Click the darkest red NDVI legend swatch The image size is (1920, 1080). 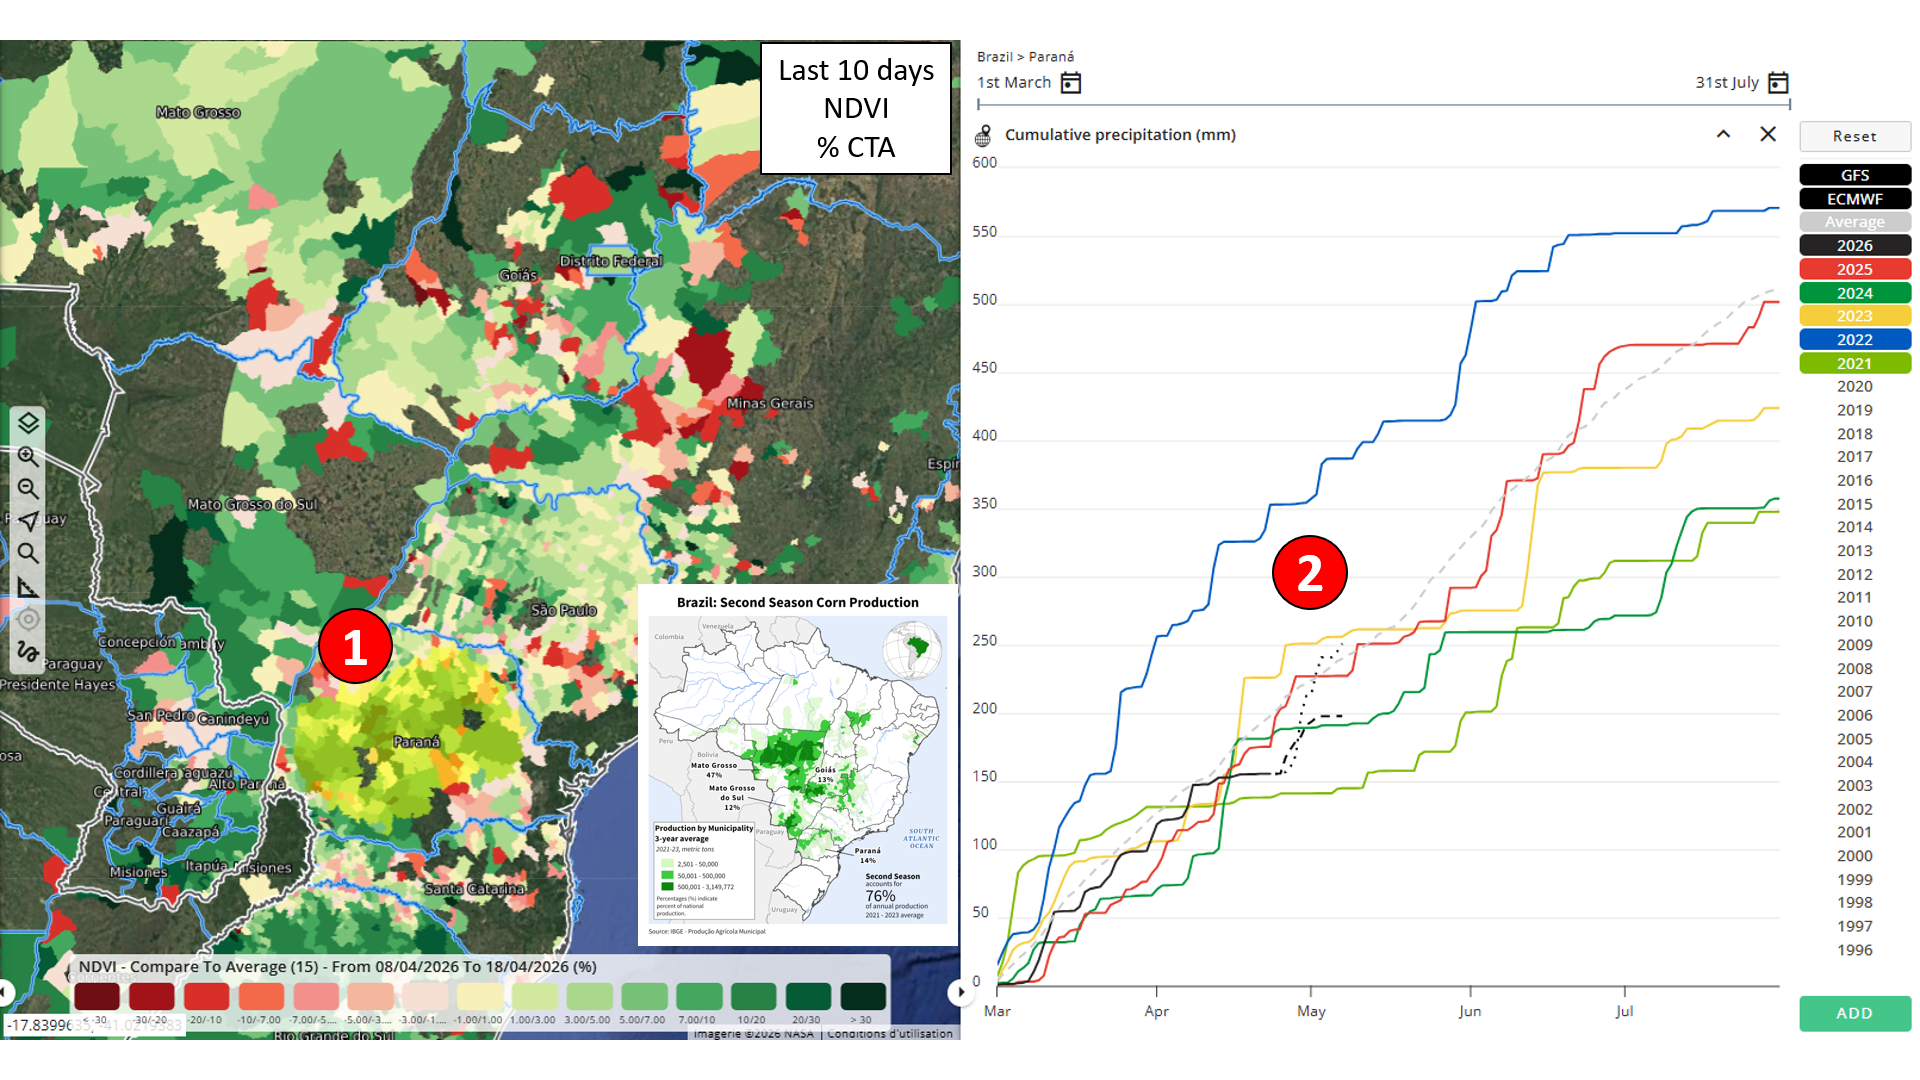97,996
